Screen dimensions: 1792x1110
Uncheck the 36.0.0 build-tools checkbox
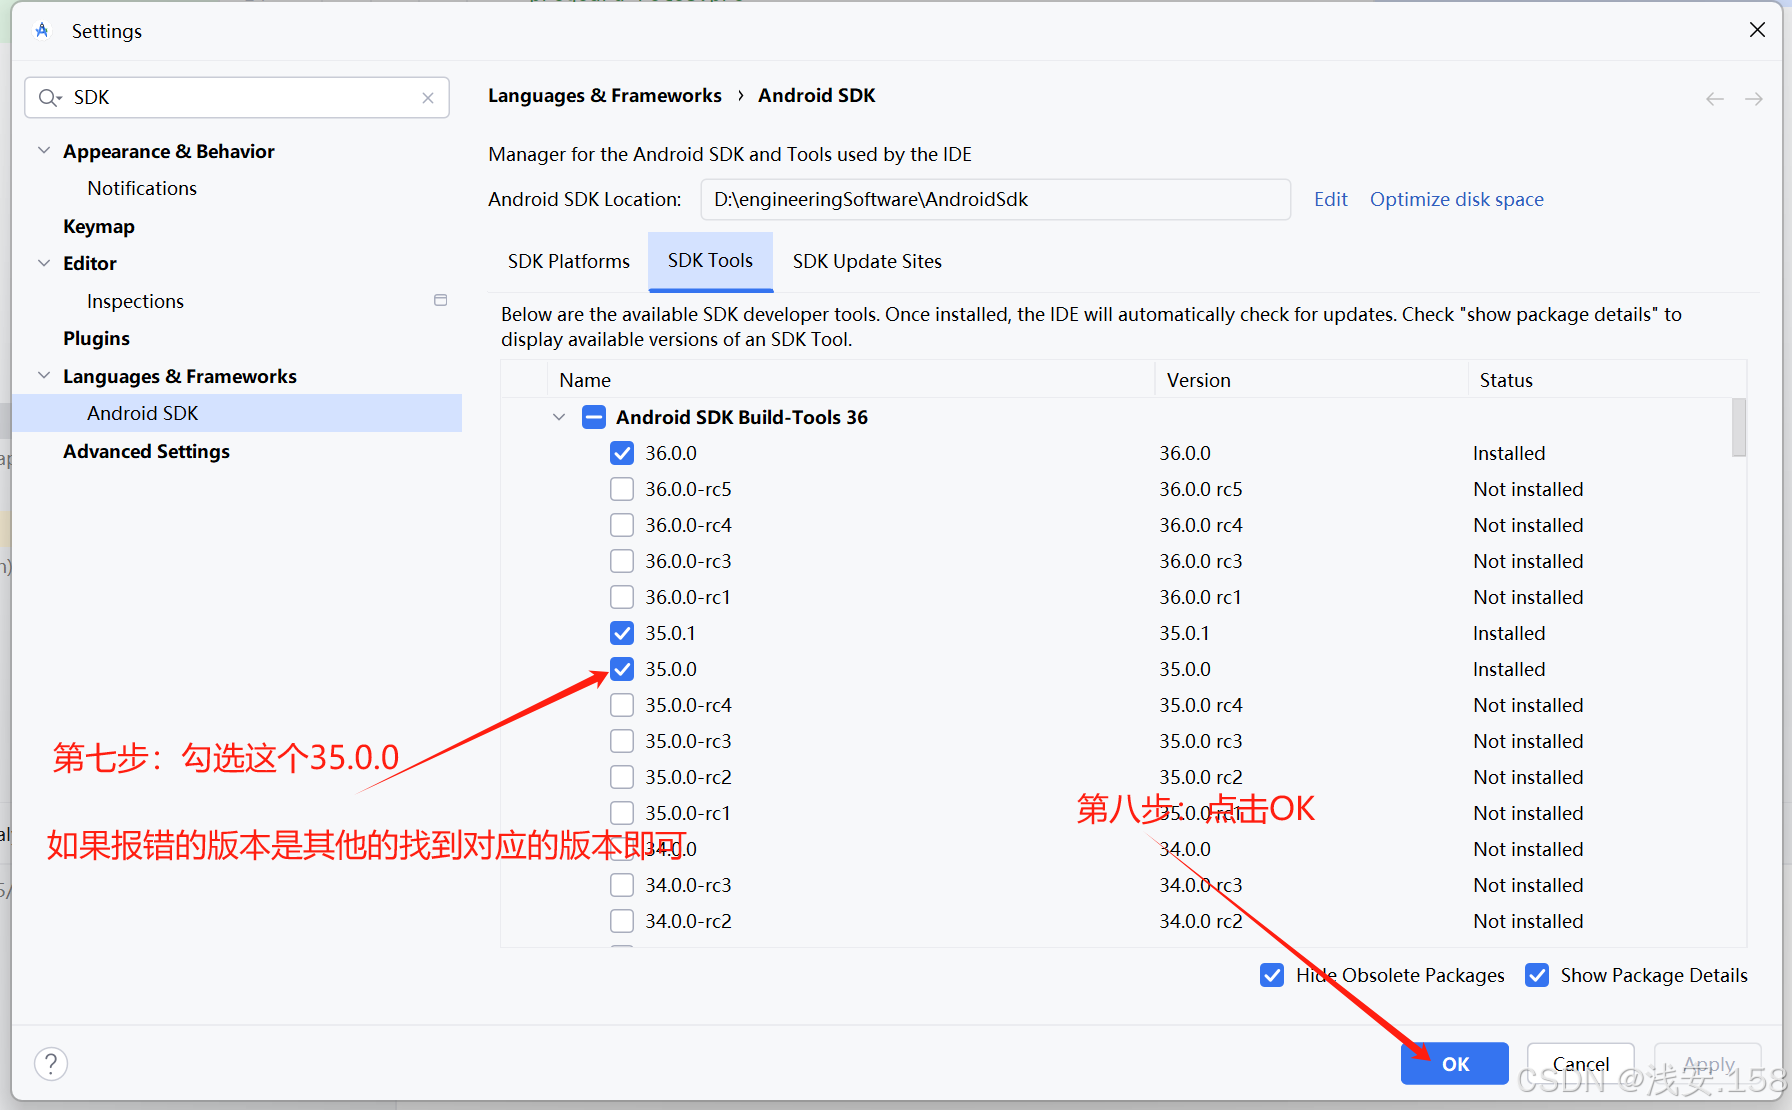[622, 453]
